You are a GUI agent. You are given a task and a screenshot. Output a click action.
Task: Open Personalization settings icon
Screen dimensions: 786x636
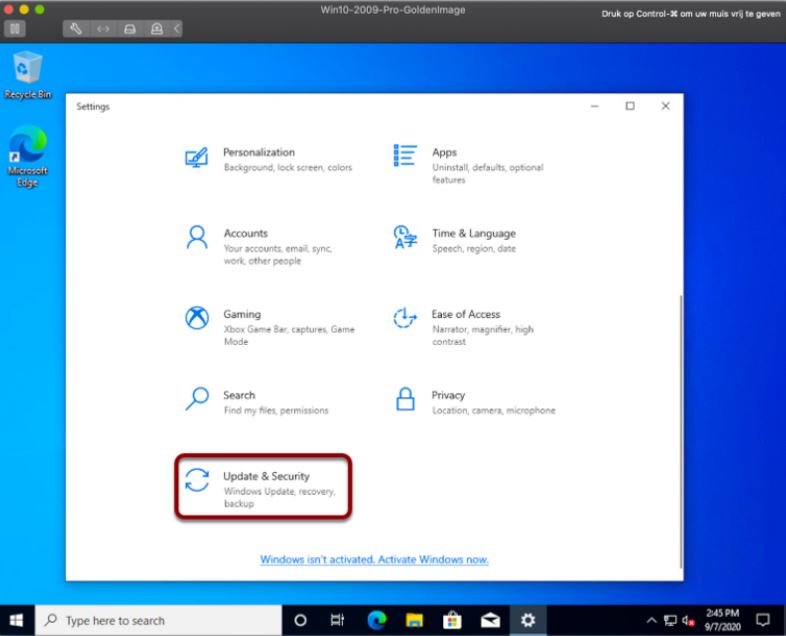196,157
